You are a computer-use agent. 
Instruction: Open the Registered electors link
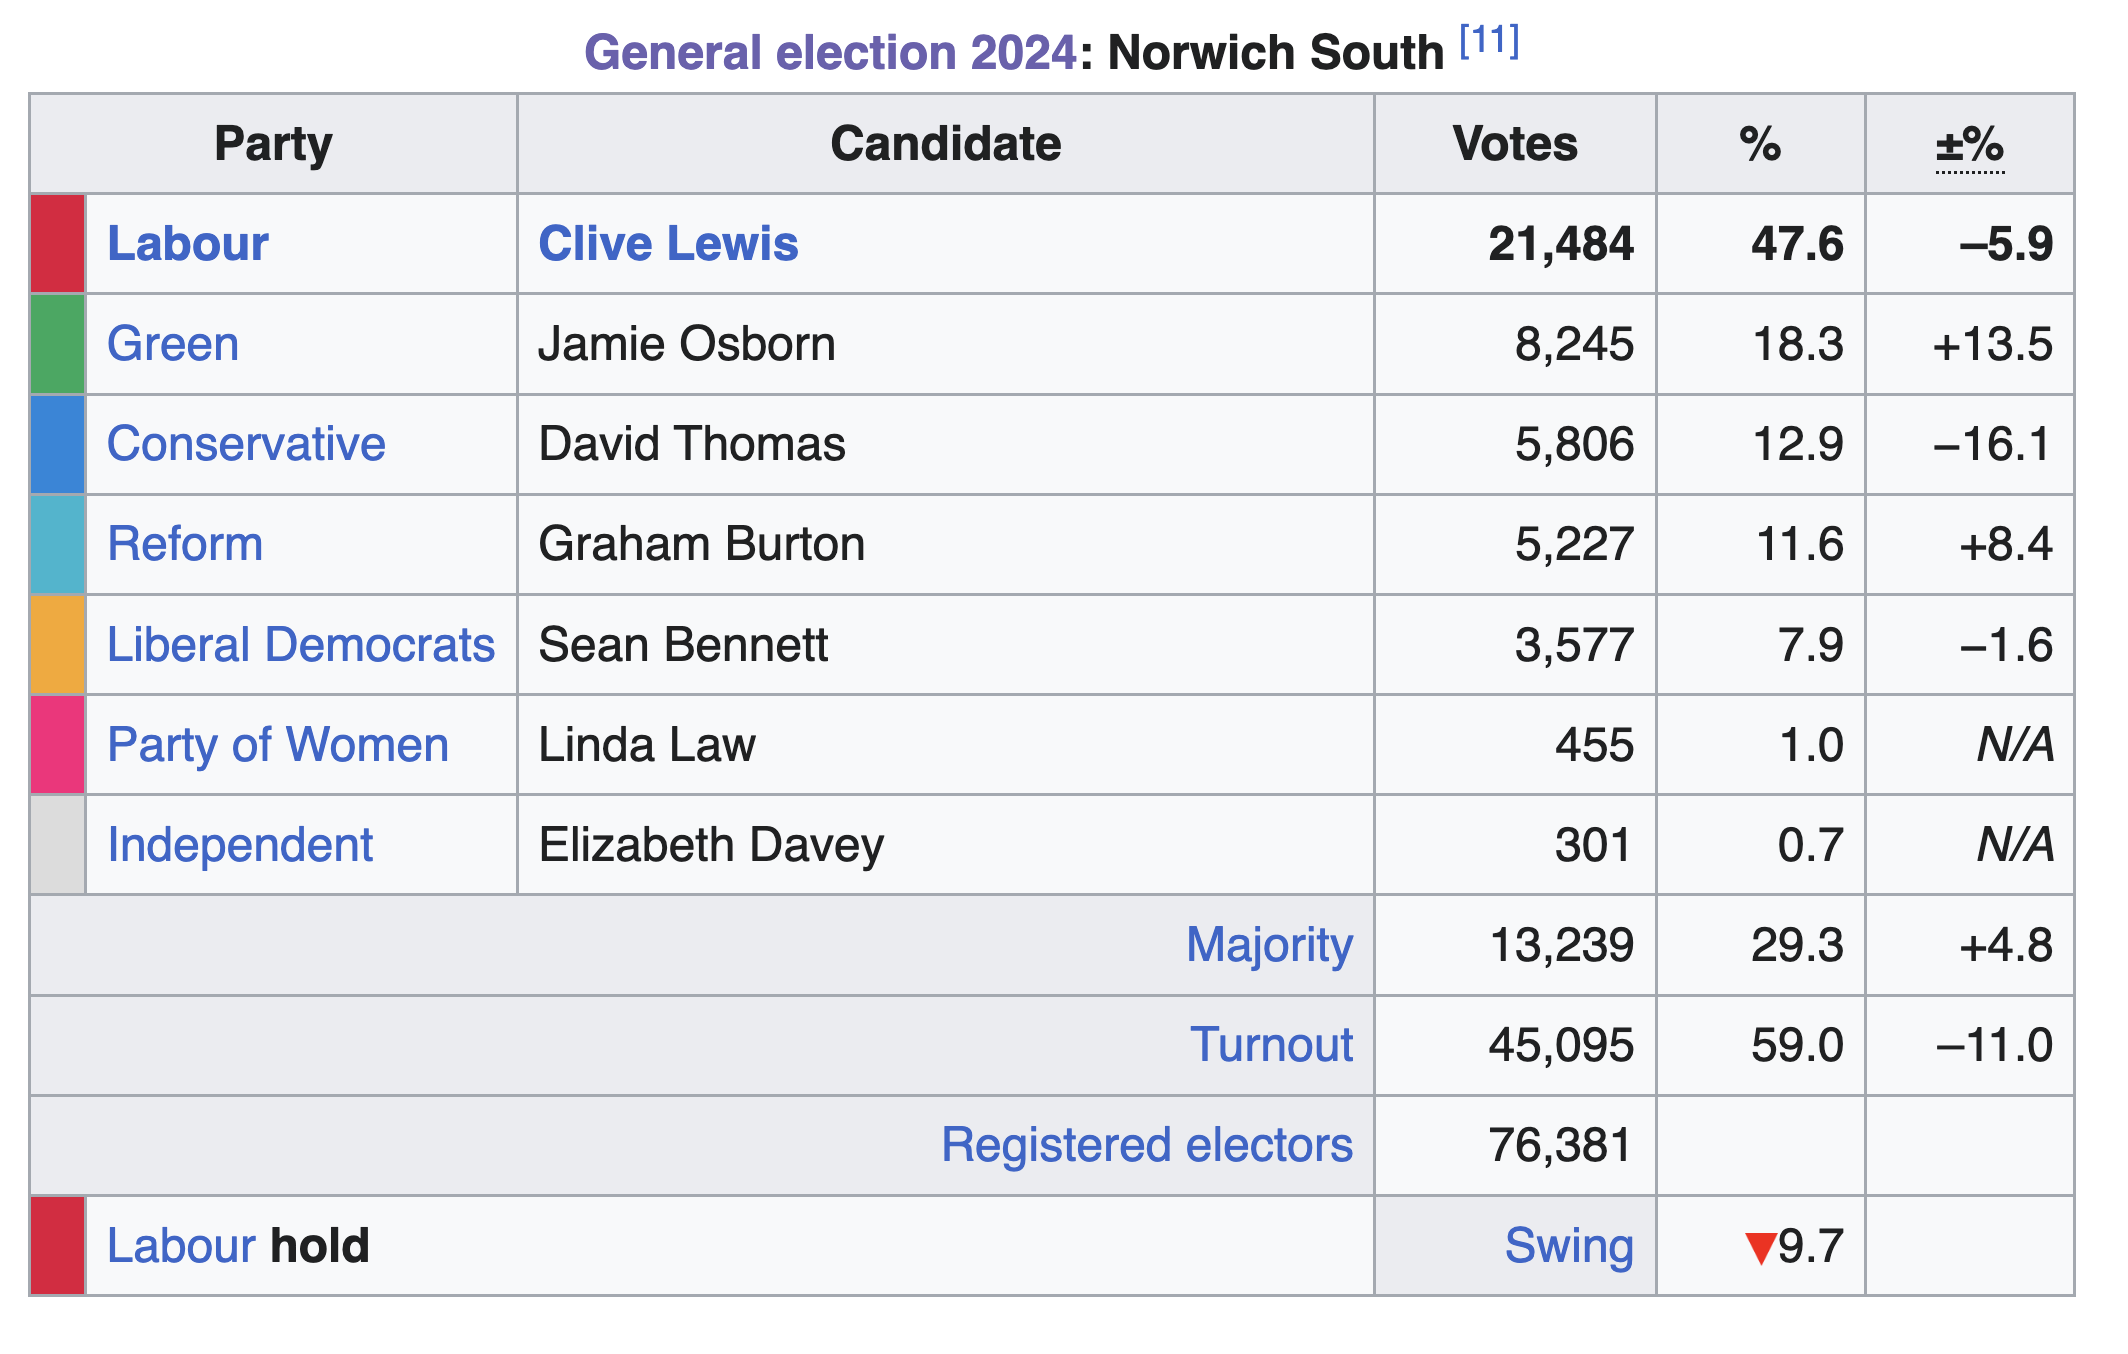[x=1147, y=1145]
